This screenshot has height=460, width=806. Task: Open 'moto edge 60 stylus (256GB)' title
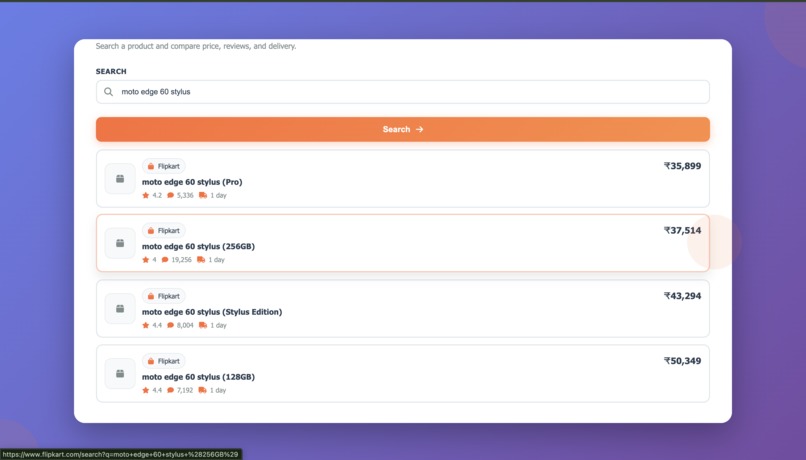(x=198, y=246)
